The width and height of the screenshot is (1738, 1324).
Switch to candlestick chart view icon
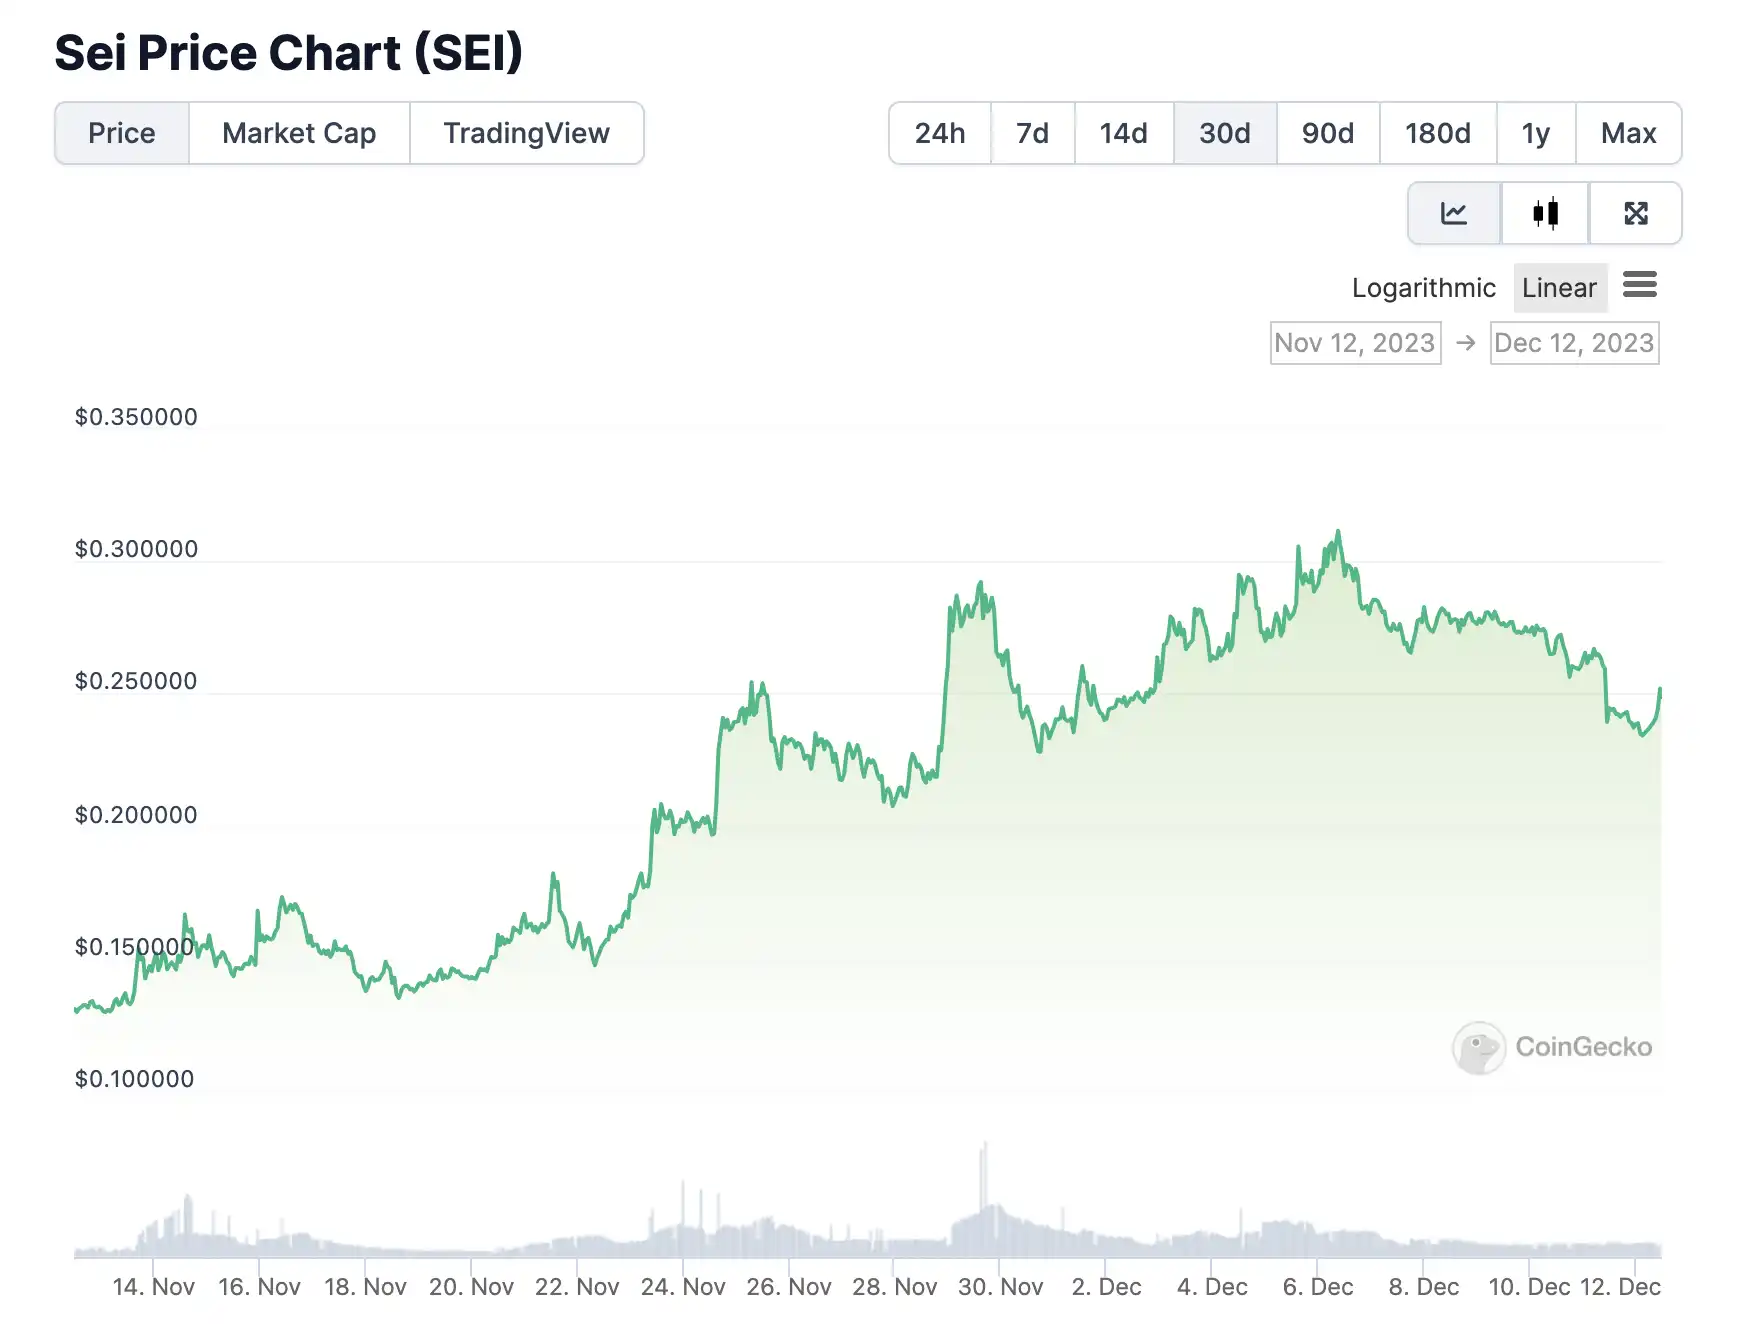[1545, 213]
